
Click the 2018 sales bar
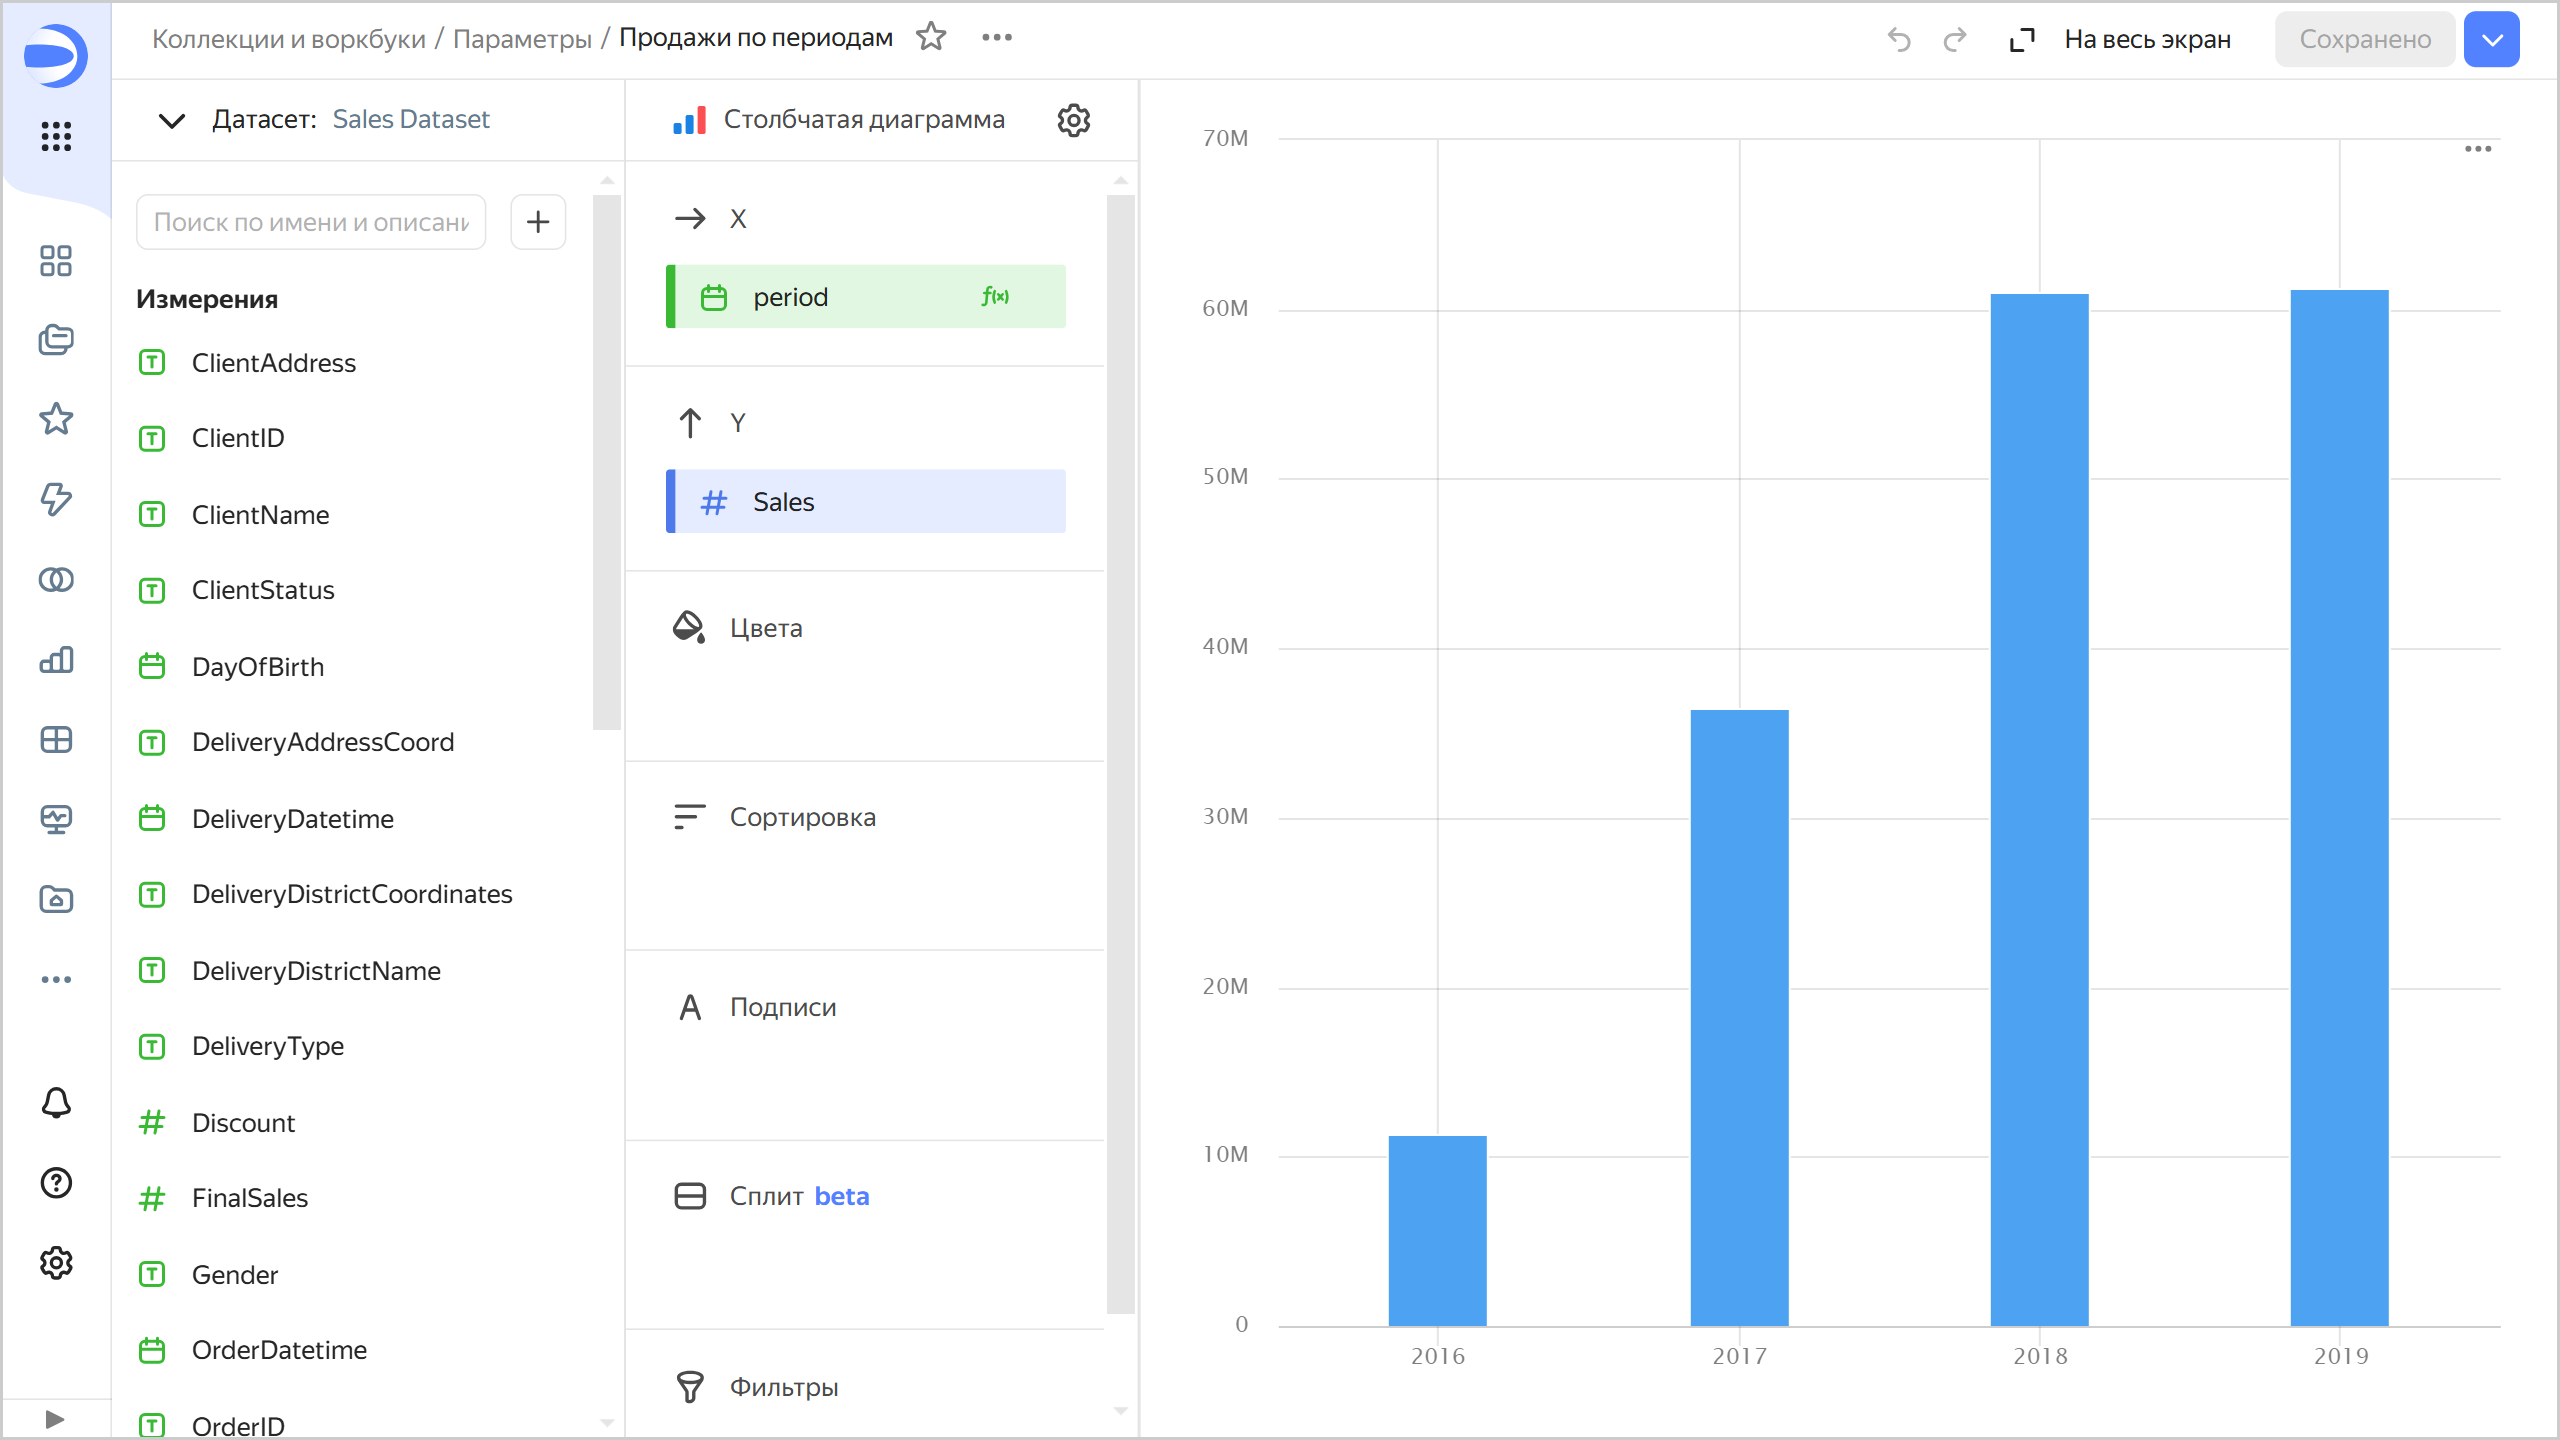[2039, 808]
